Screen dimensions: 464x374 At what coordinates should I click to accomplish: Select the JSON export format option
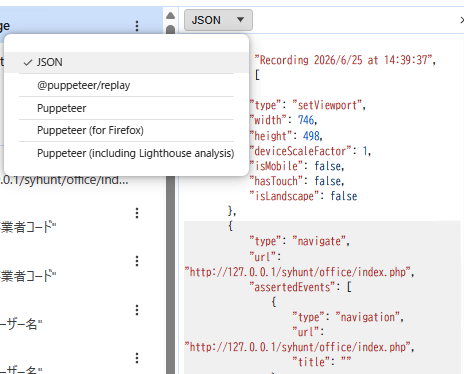pos(127,62)
